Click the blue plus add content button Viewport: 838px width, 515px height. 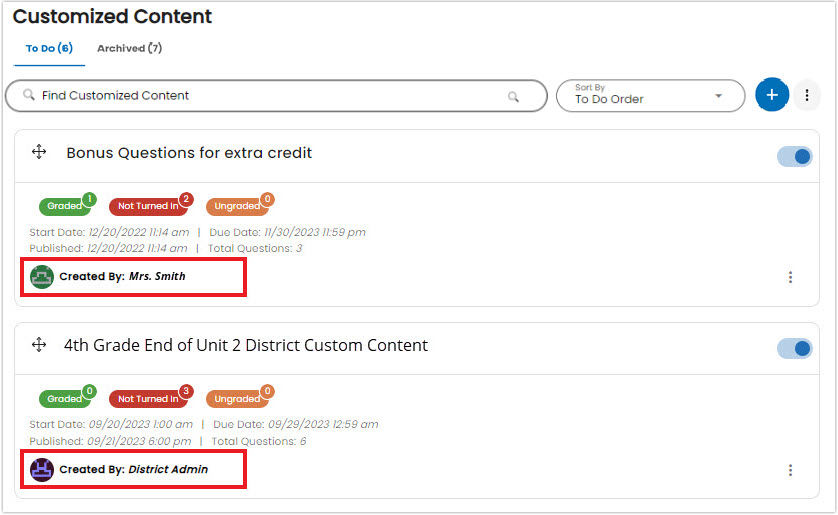tap(772, 95)
